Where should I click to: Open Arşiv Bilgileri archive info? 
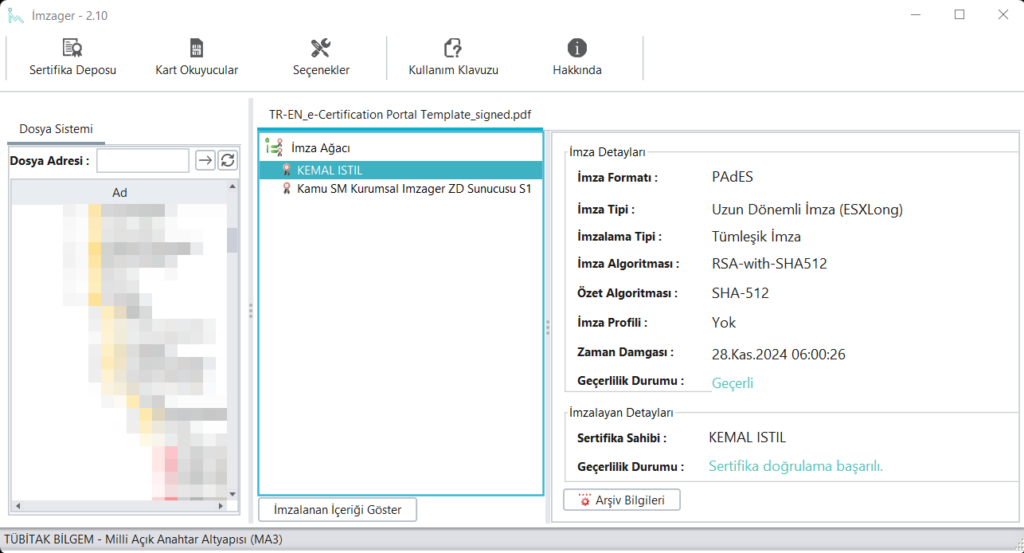pyautogui.click(x=622, y=500)
